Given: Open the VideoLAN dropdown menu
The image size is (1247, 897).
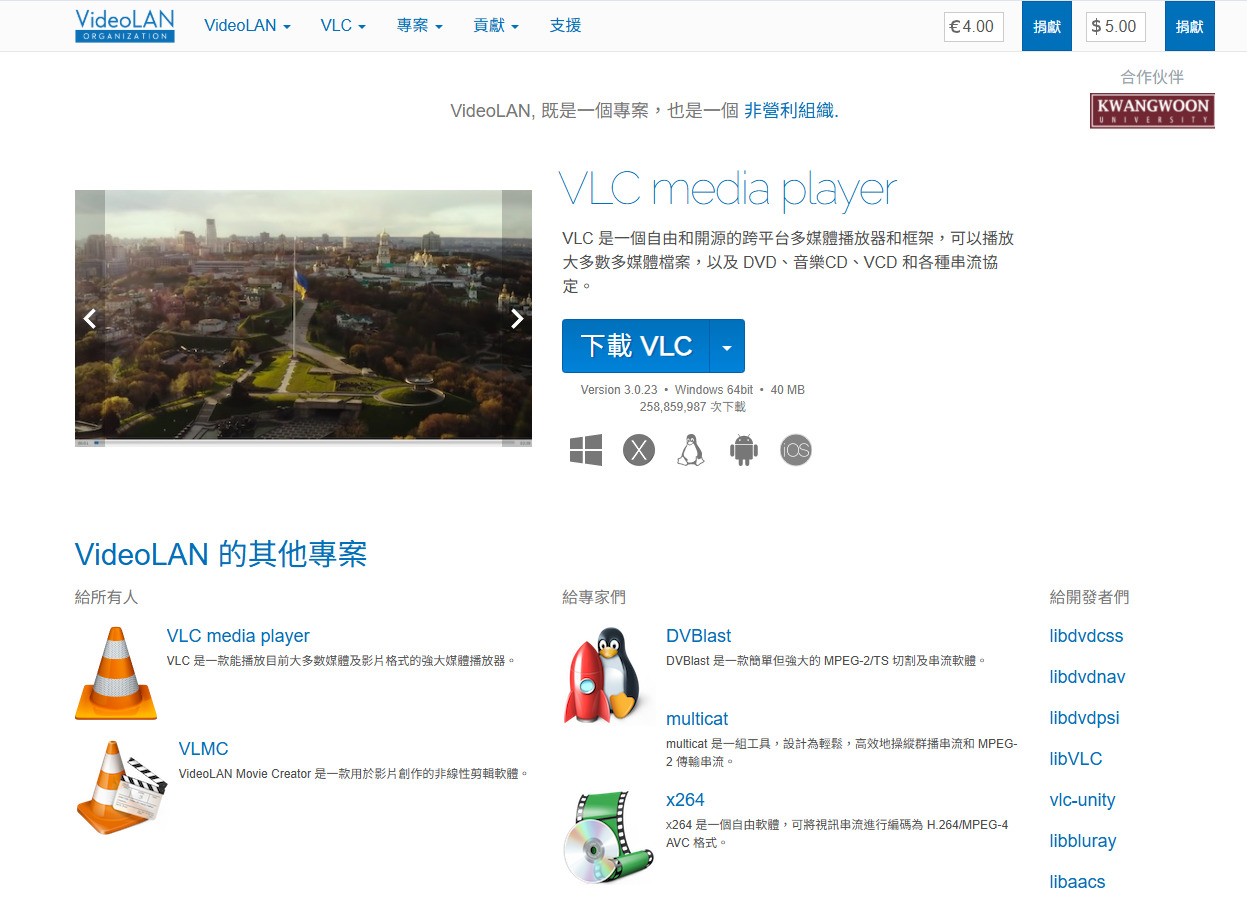Looking at the screenshot, I should pos(247,26).
